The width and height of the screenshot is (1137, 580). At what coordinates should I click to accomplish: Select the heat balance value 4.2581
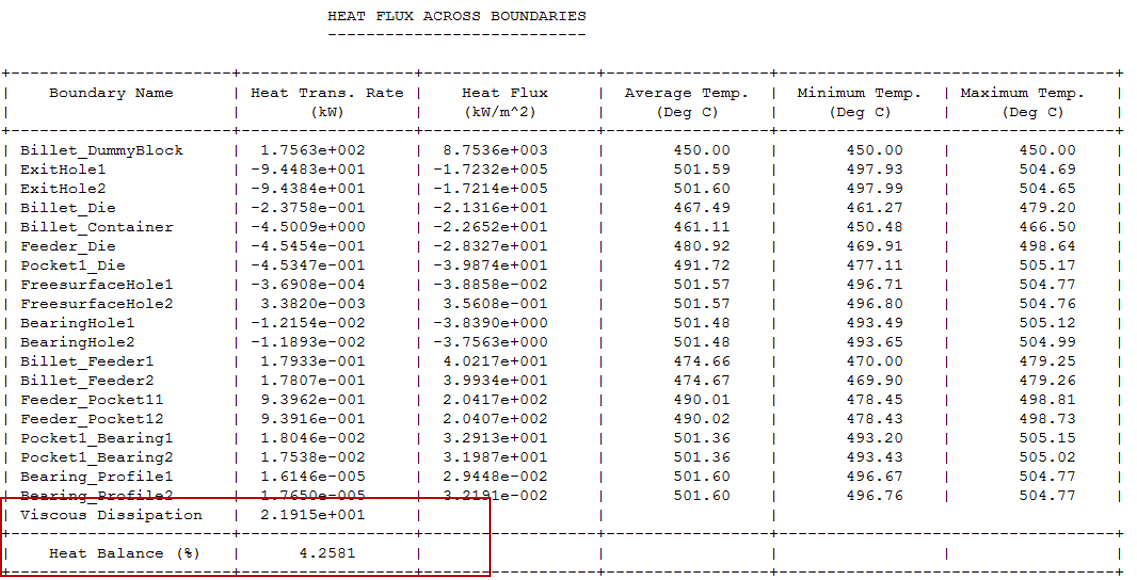pos(327,553)
